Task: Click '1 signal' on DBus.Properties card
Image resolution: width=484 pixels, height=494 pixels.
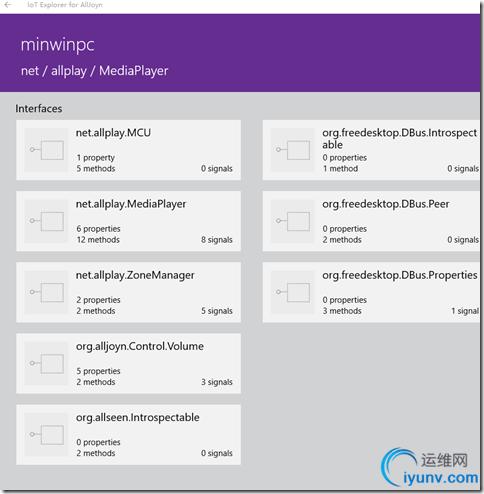Action: pos(465,311)
